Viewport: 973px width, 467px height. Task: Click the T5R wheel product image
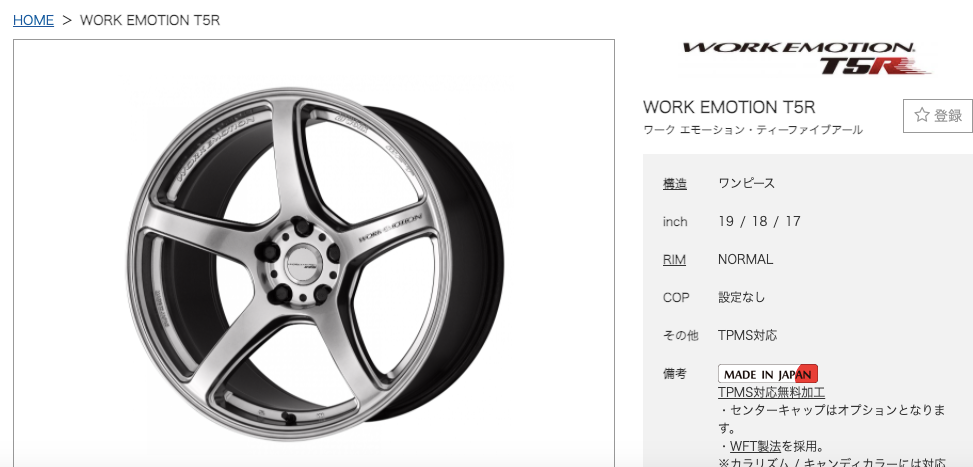pos(314,254)
